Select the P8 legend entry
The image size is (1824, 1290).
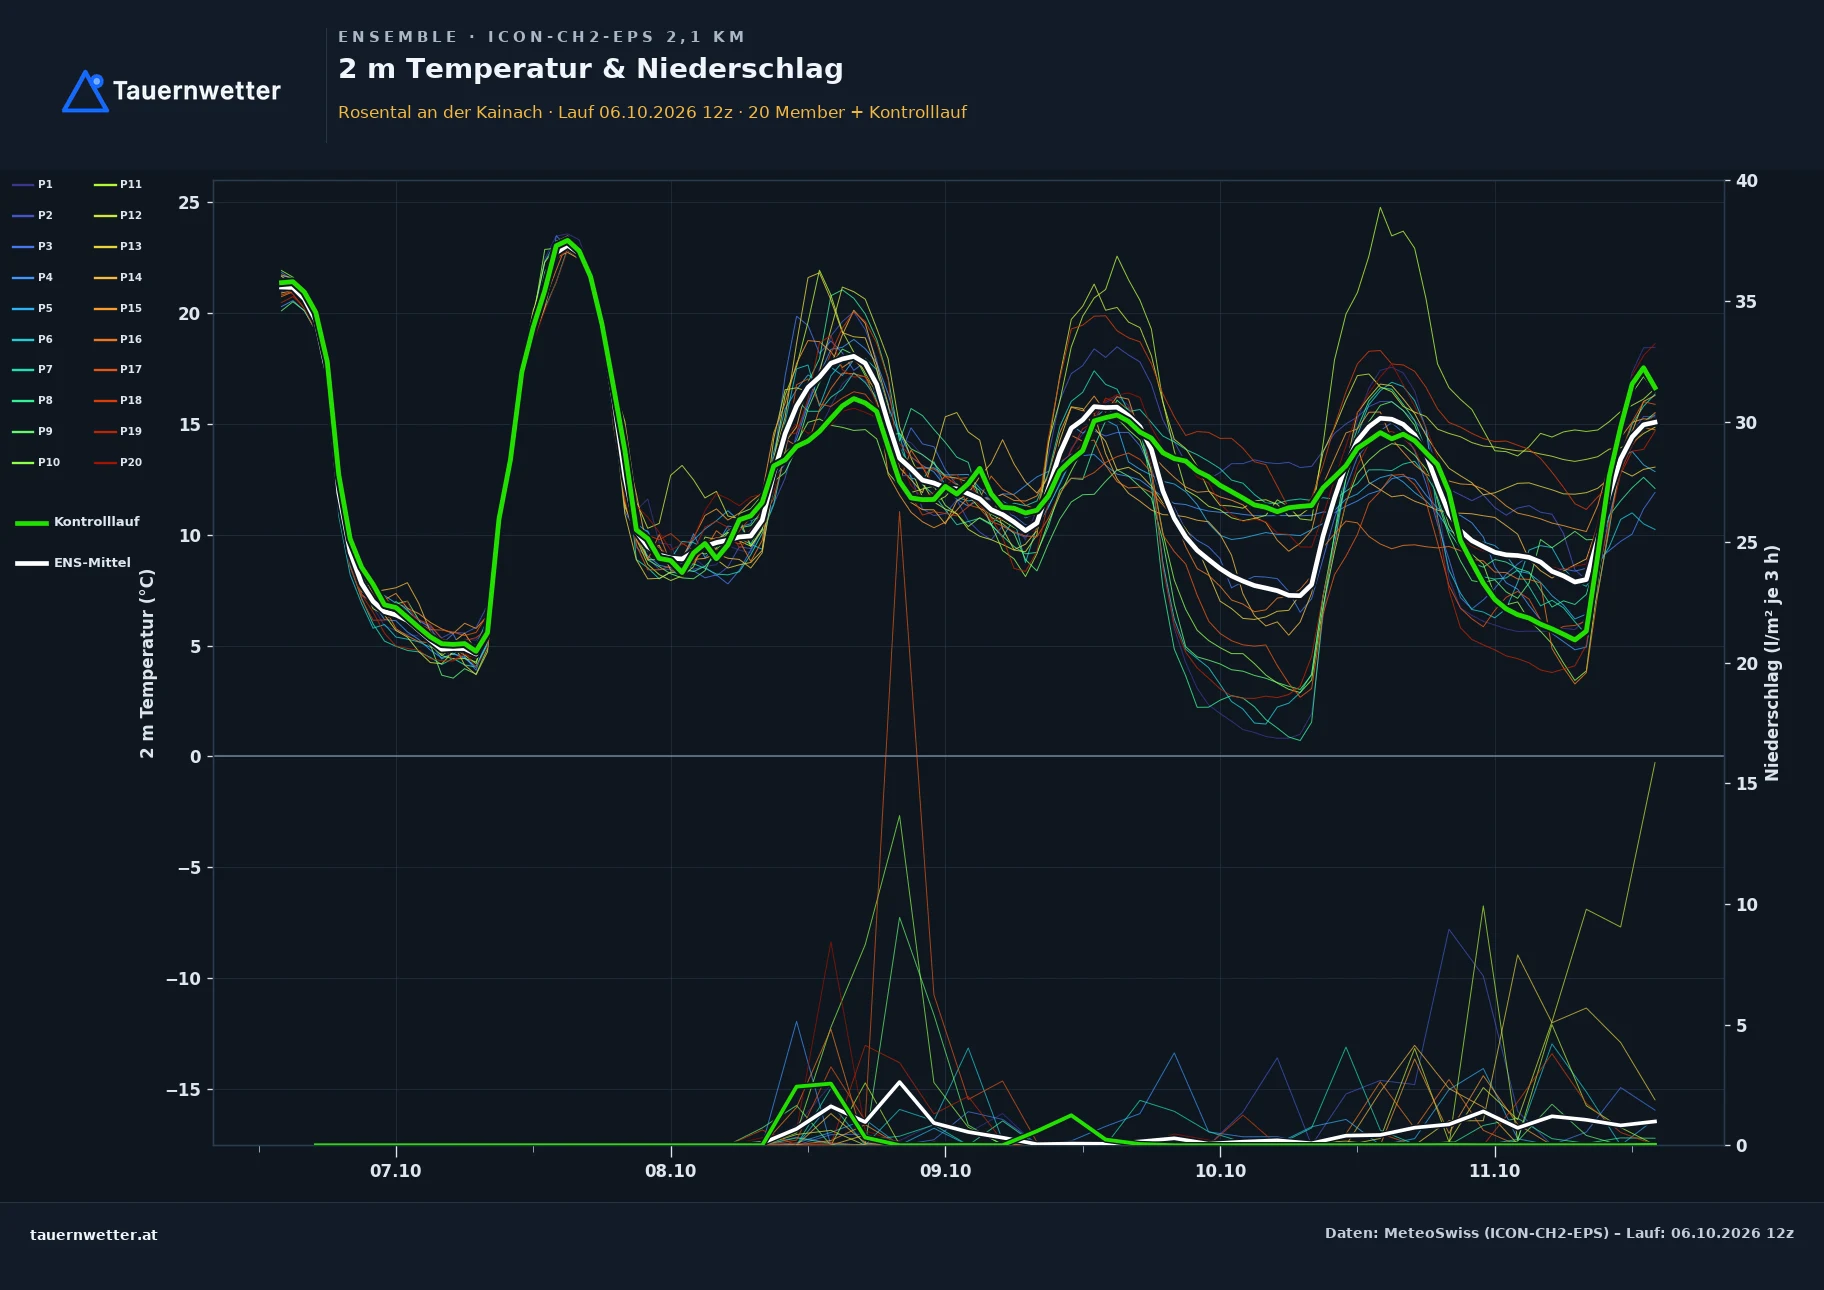click(33, 400)
